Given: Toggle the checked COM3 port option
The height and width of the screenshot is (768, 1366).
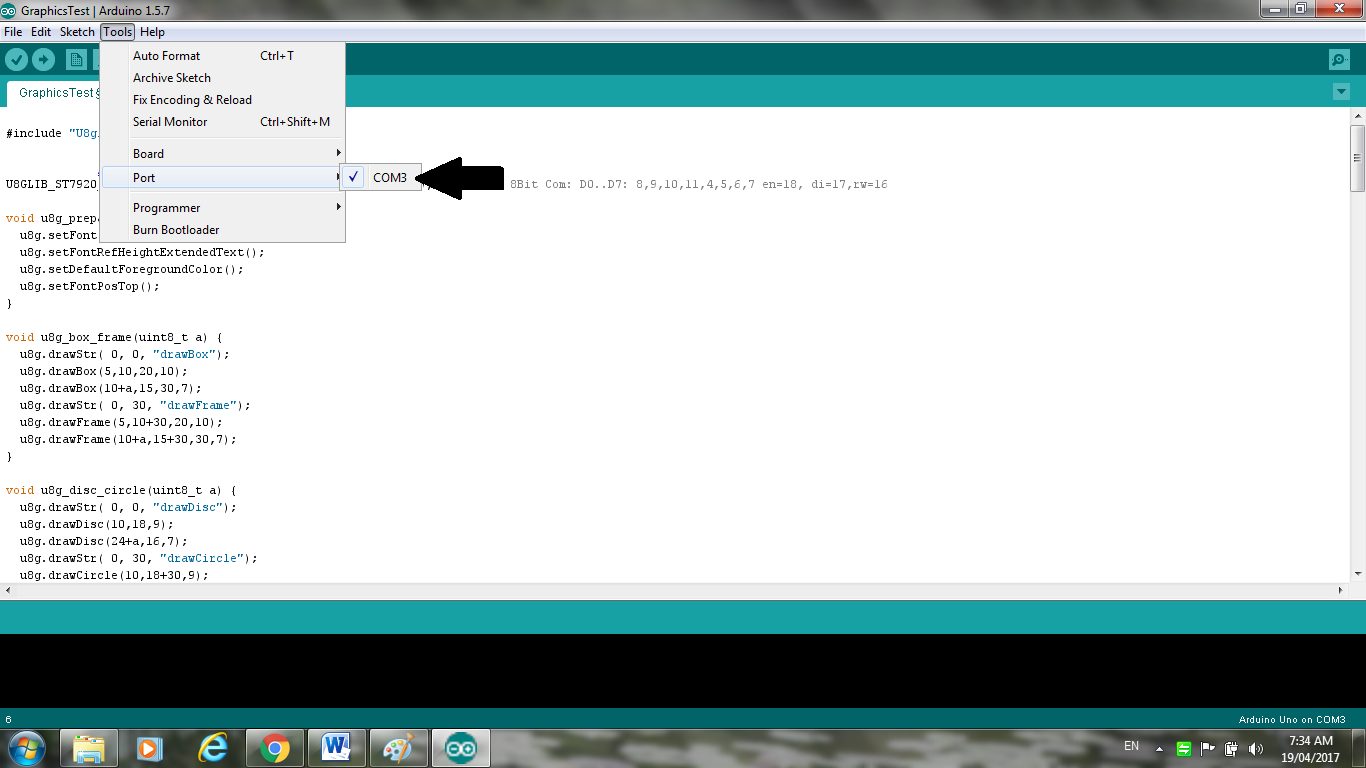Looking at the screenshot, I should [x=381, y=178].
